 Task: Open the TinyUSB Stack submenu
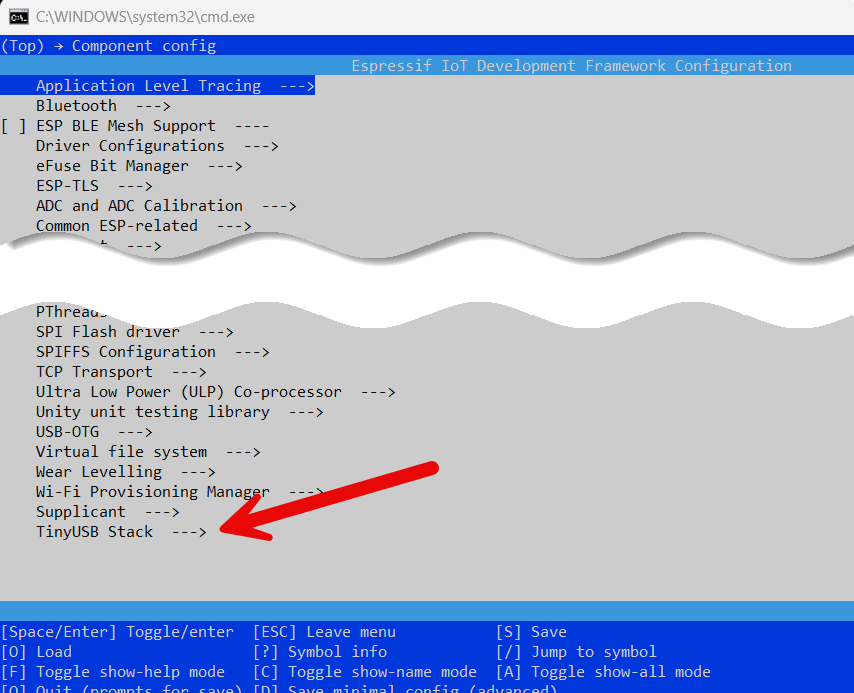click(95, 532)
